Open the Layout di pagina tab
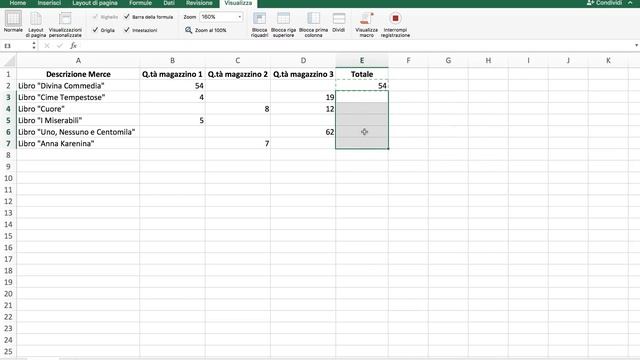Viewport: 640px width, 360px height. coord(95,3)
